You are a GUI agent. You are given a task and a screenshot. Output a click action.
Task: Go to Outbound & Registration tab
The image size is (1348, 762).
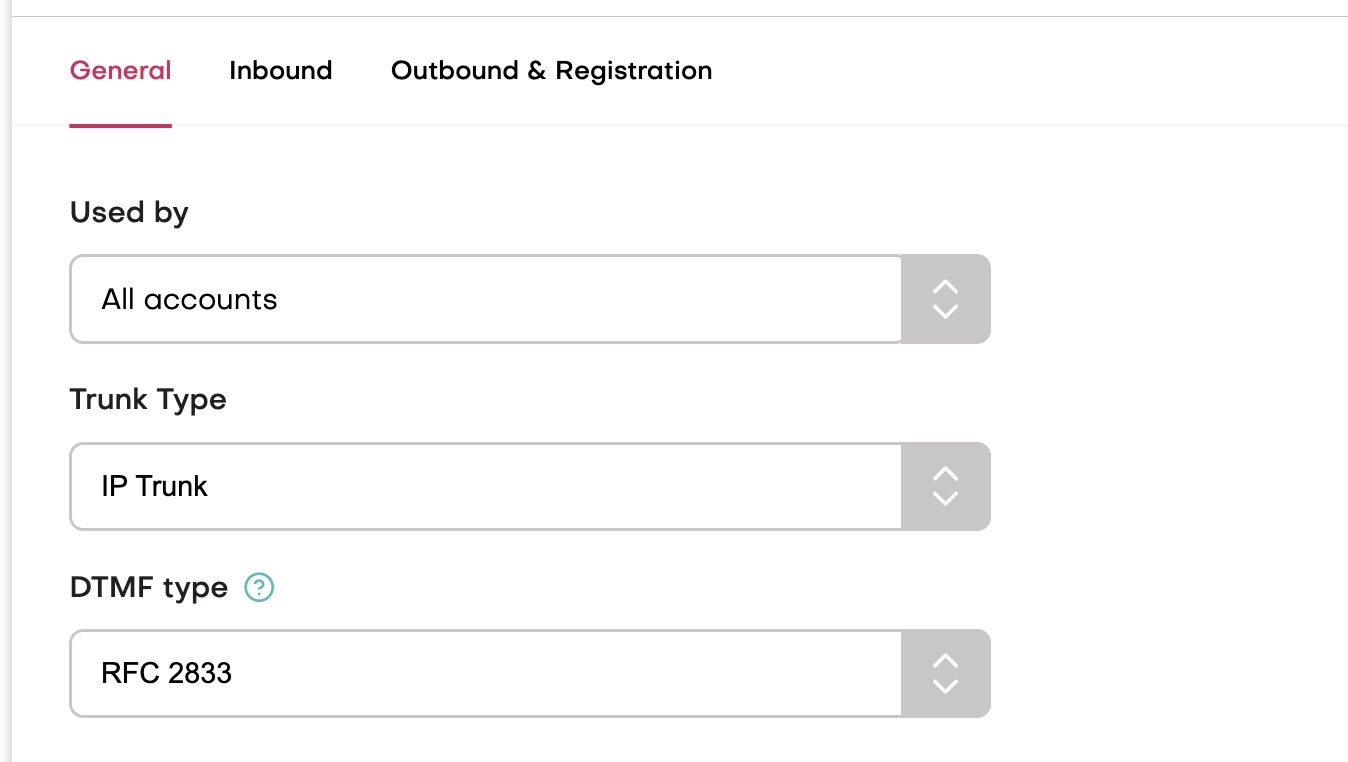[x=551, y=71]
